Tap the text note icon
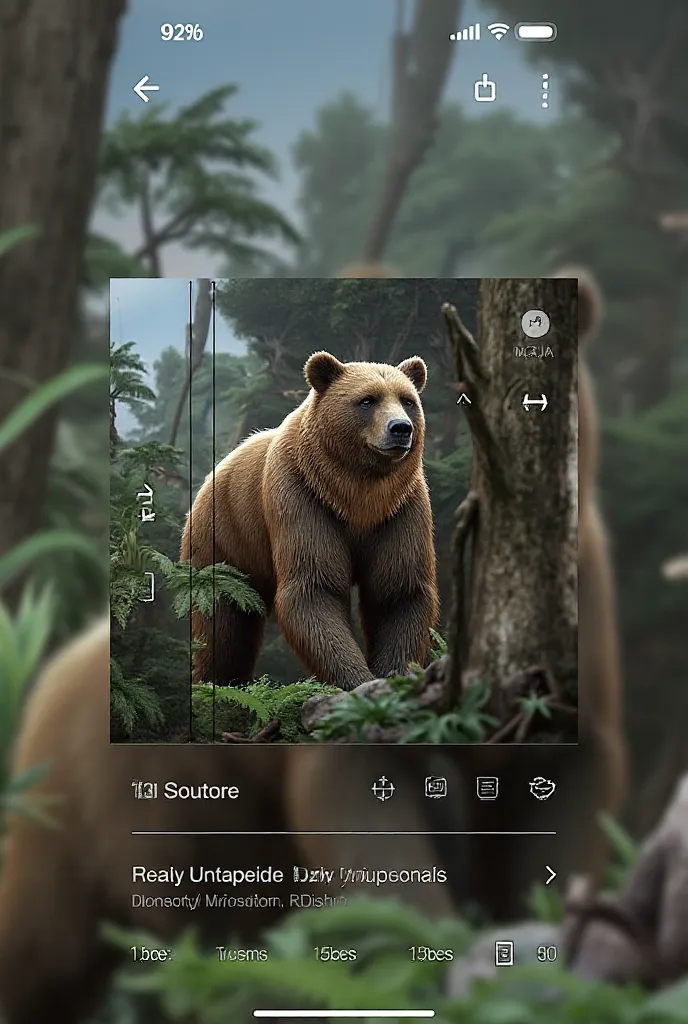 tap(487, 788)
